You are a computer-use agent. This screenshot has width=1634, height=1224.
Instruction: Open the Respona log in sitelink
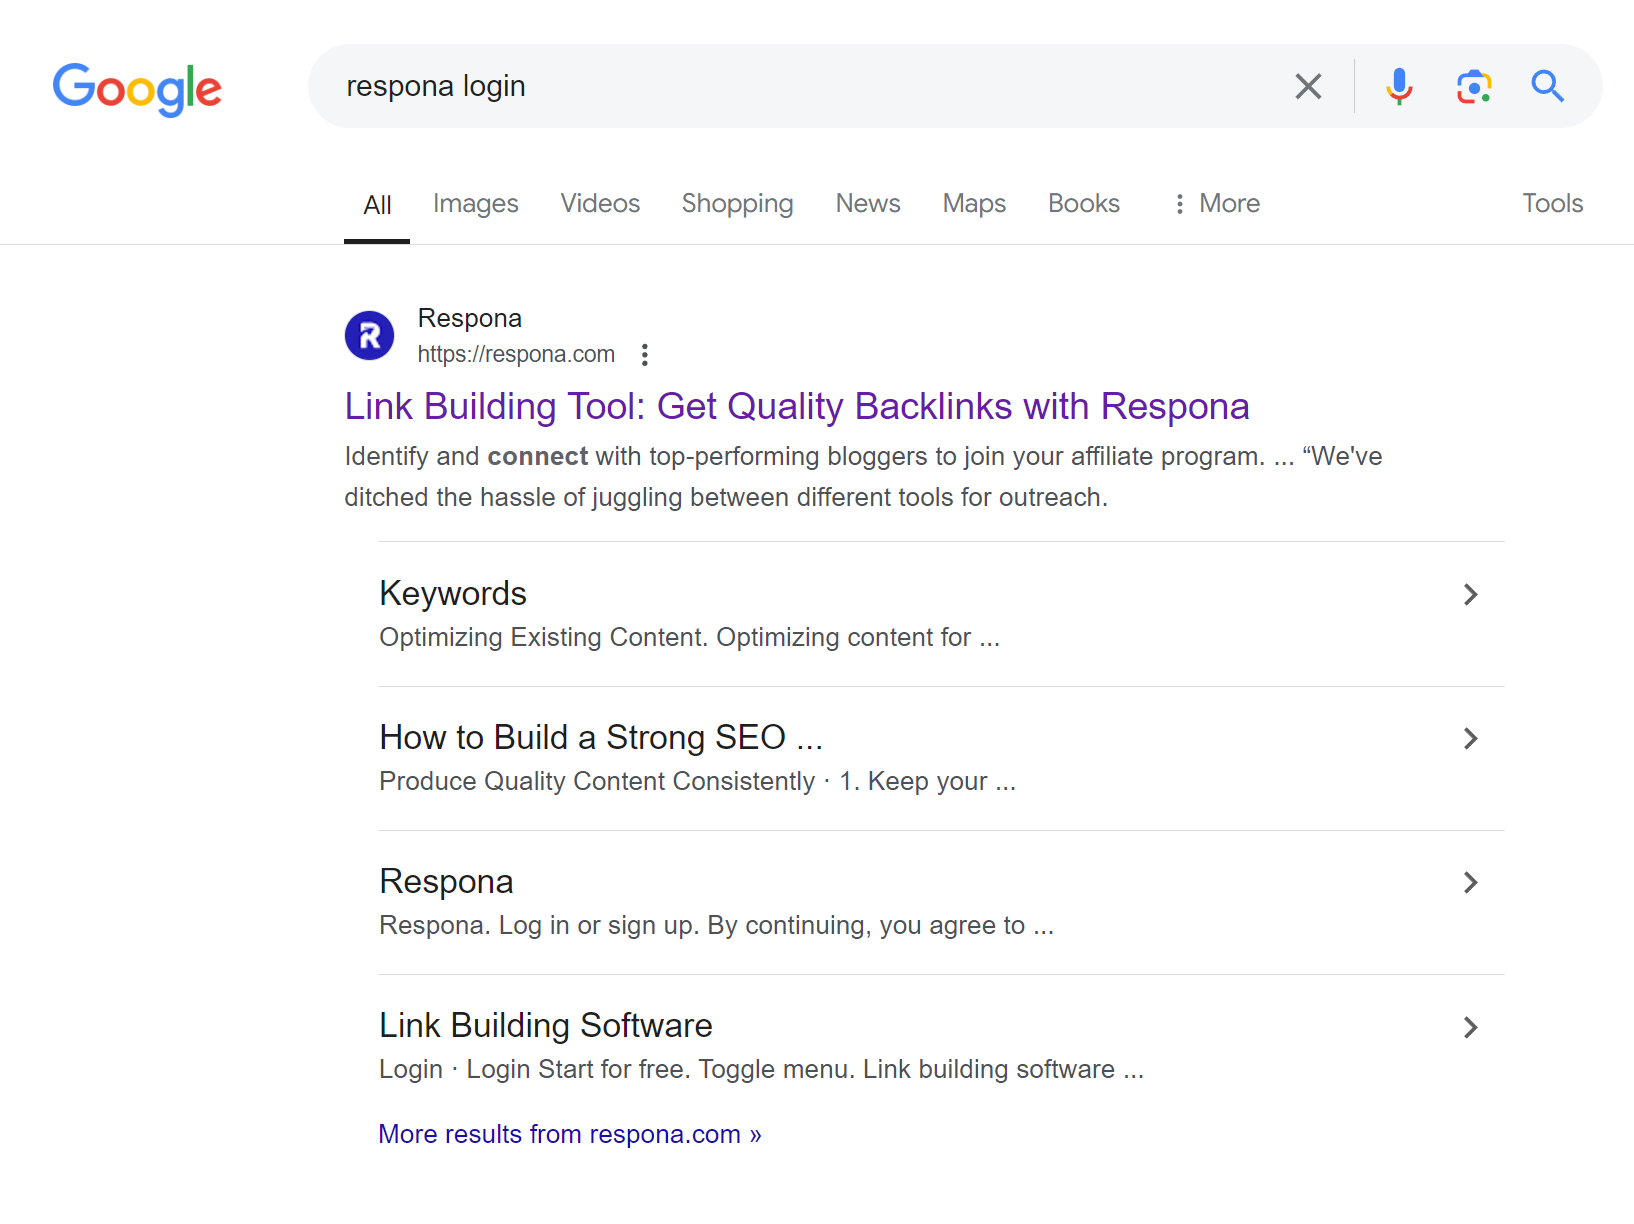(x=446, y=881)
